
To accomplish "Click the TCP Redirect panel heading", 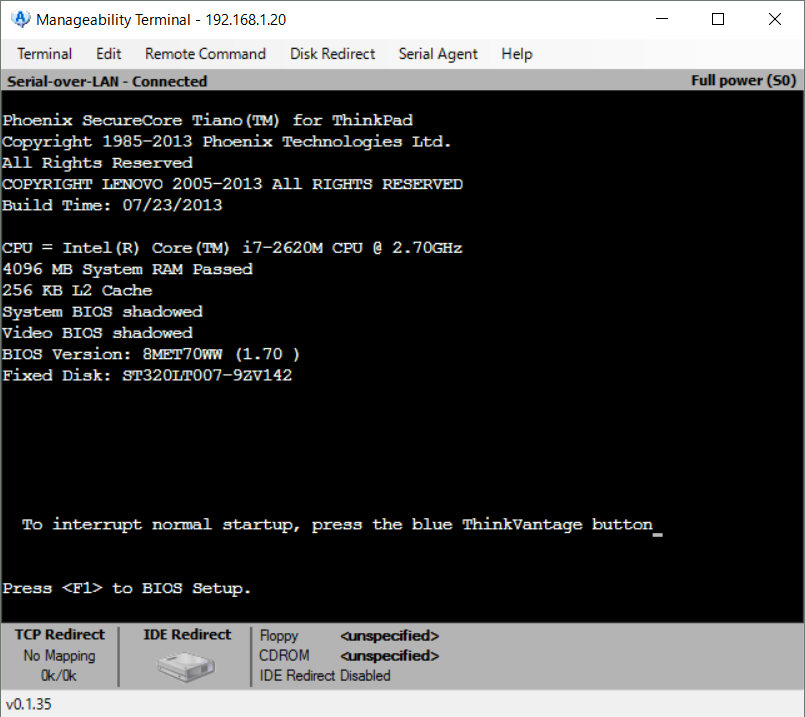I will (60, 635).
